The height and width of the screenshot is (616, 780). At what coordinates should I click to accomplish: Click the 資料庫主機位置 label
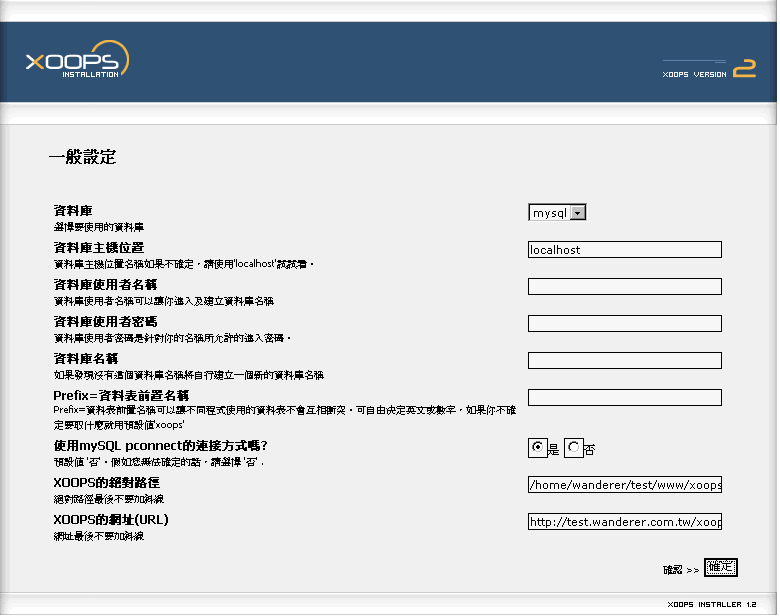tap(98, 247)
